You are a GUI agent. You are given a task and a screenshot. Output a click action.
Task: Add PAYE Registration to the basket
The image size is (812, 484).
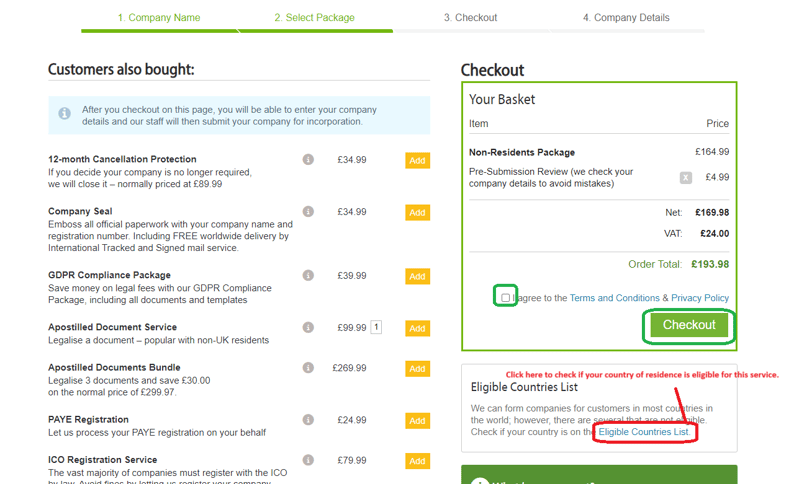417,421
